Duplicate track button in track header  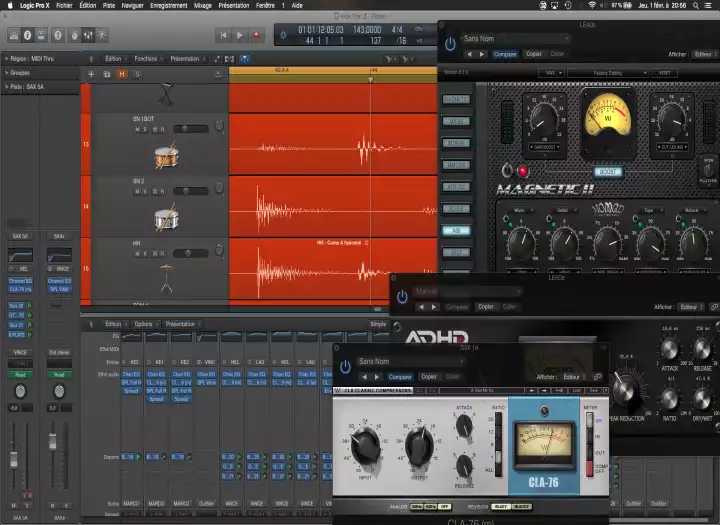pyautogui.click(x=107, y=74)
